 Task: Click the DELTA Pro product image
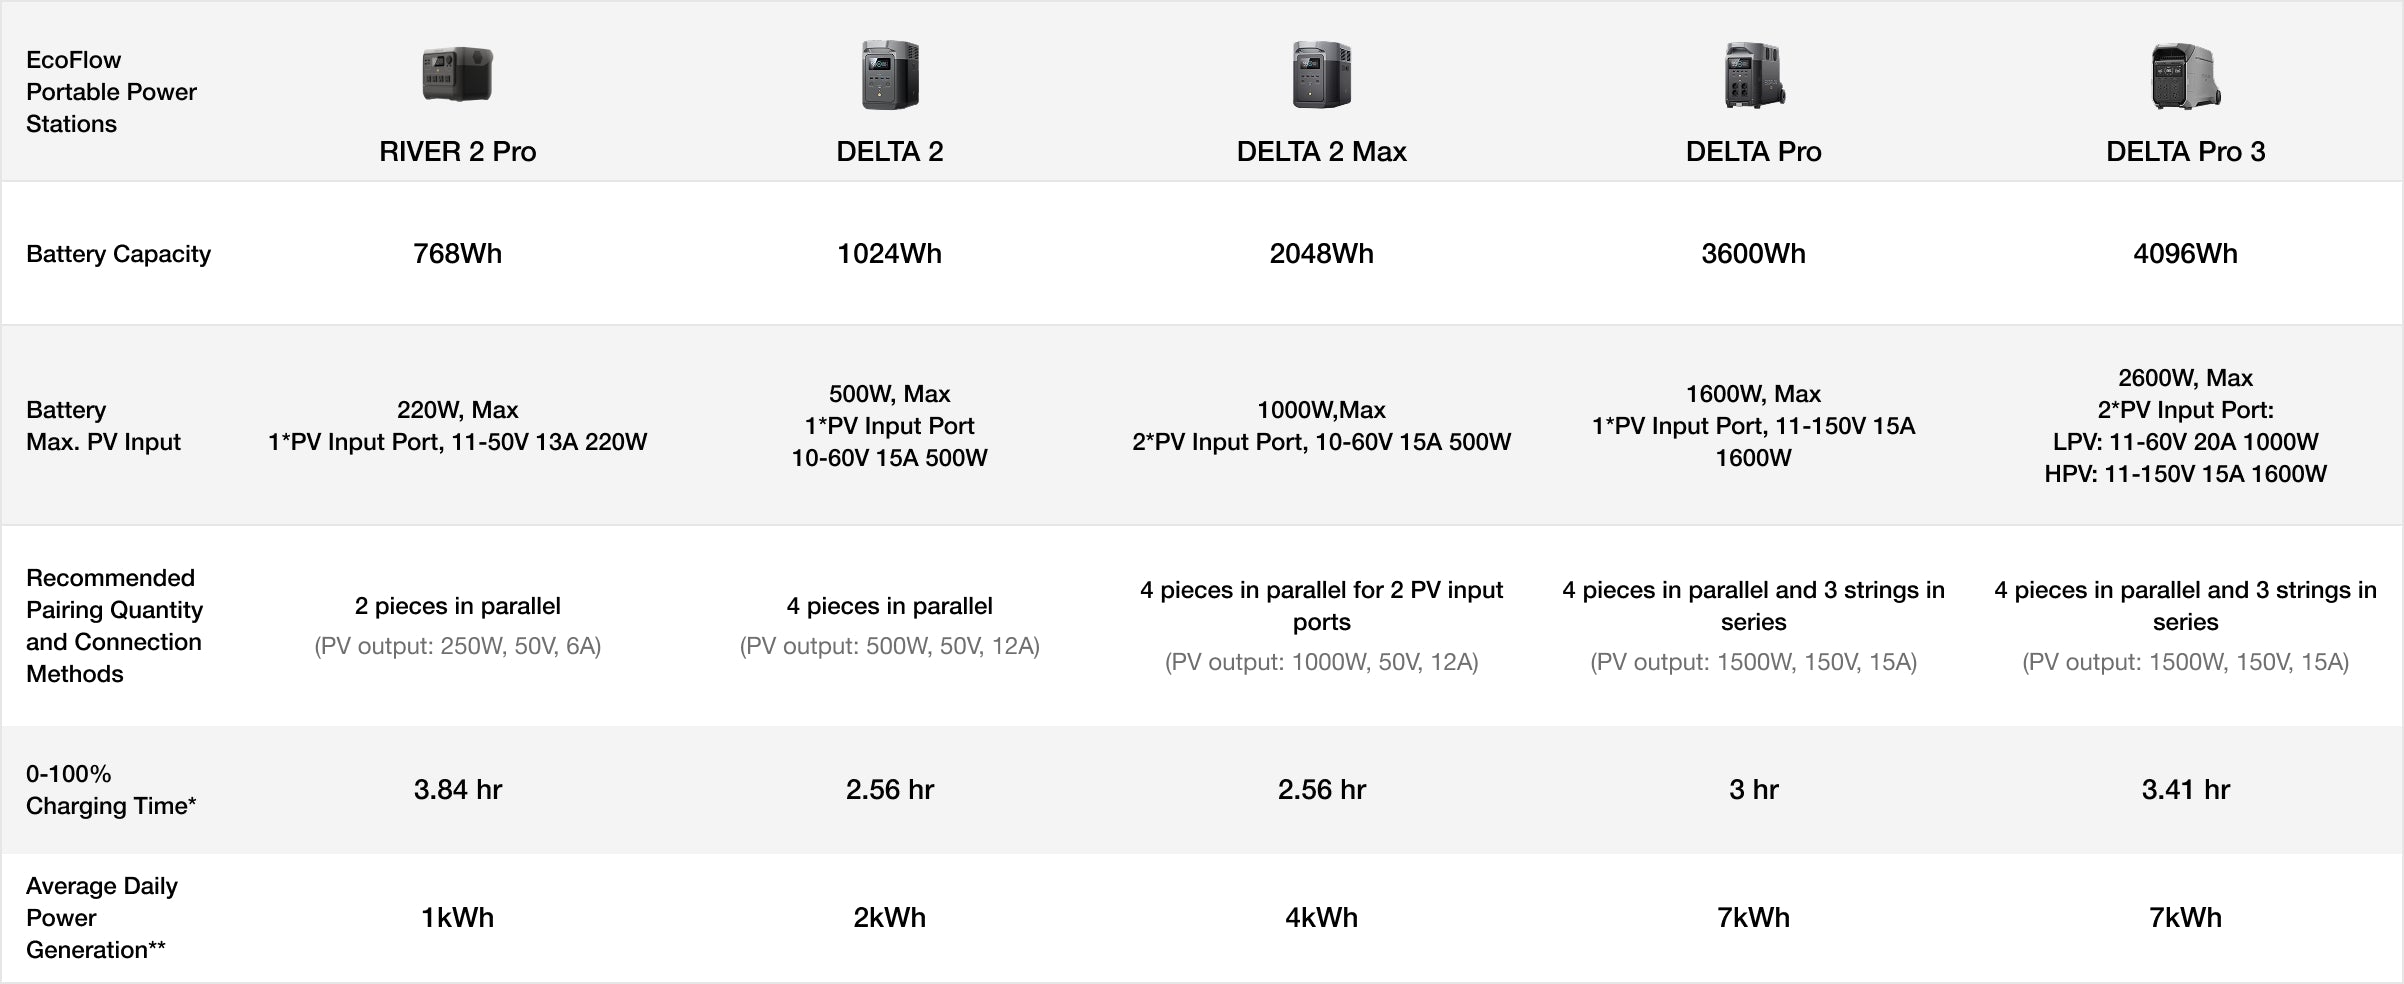tap(1753, 75)
